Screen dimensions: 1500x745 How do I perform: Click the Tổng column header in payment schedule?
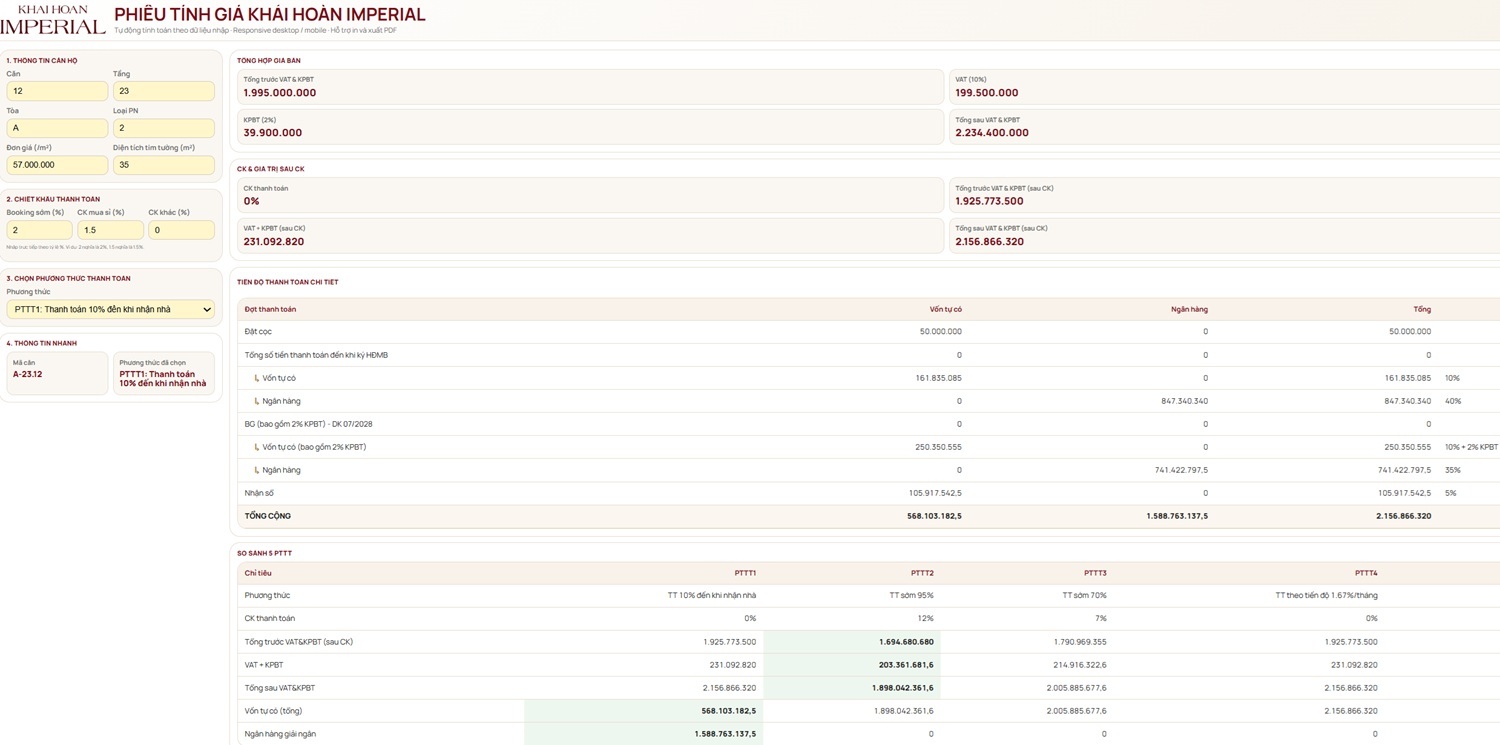(x=1422, y=310)
